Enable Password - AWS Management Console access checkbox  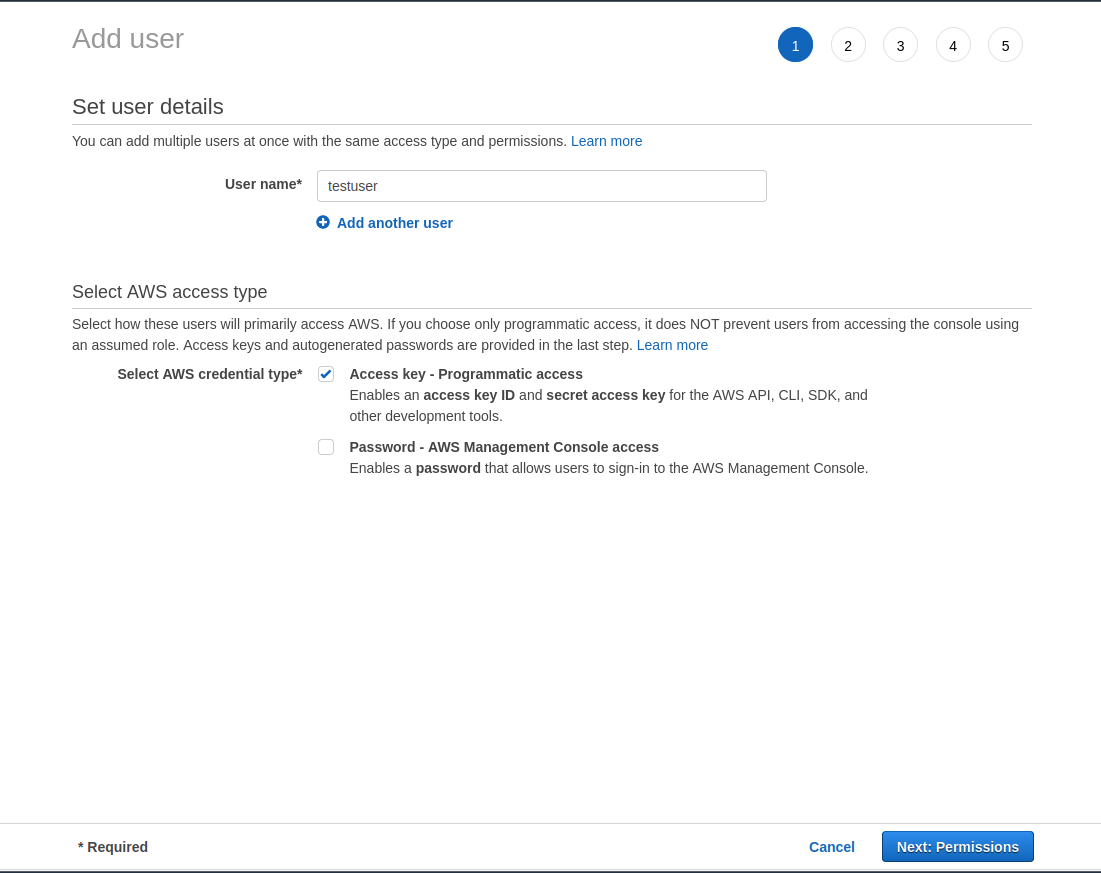click(326, 447)
